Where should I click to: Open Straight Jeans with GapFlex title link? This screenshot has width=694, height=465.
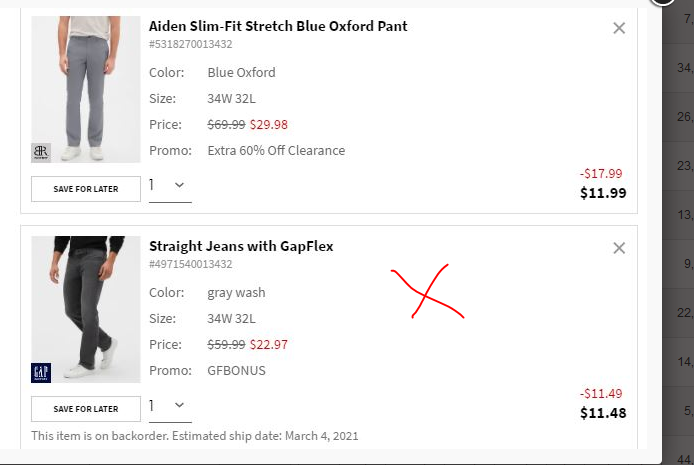[x=241, y=246]
